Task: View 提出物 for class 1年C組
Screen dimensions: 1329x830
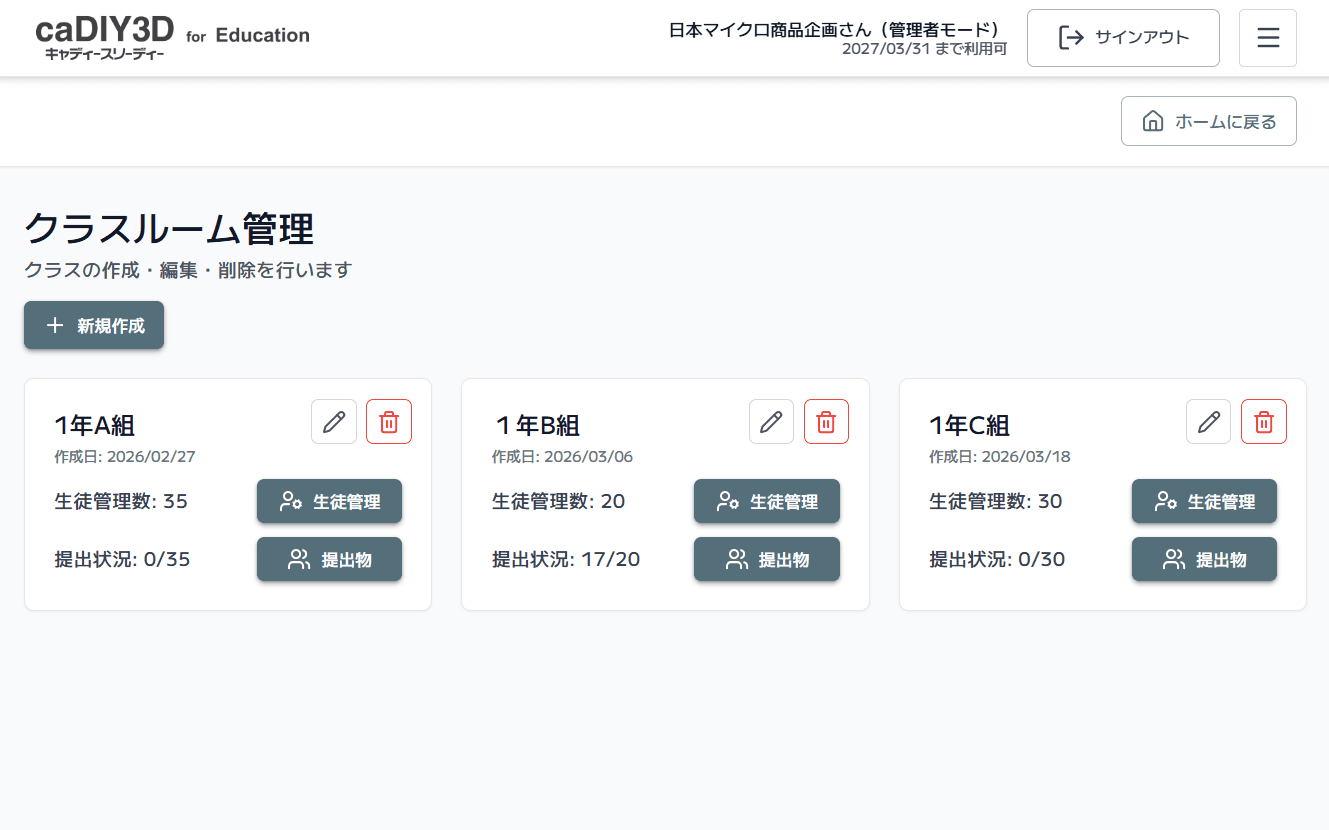Action: point(1204,559)
